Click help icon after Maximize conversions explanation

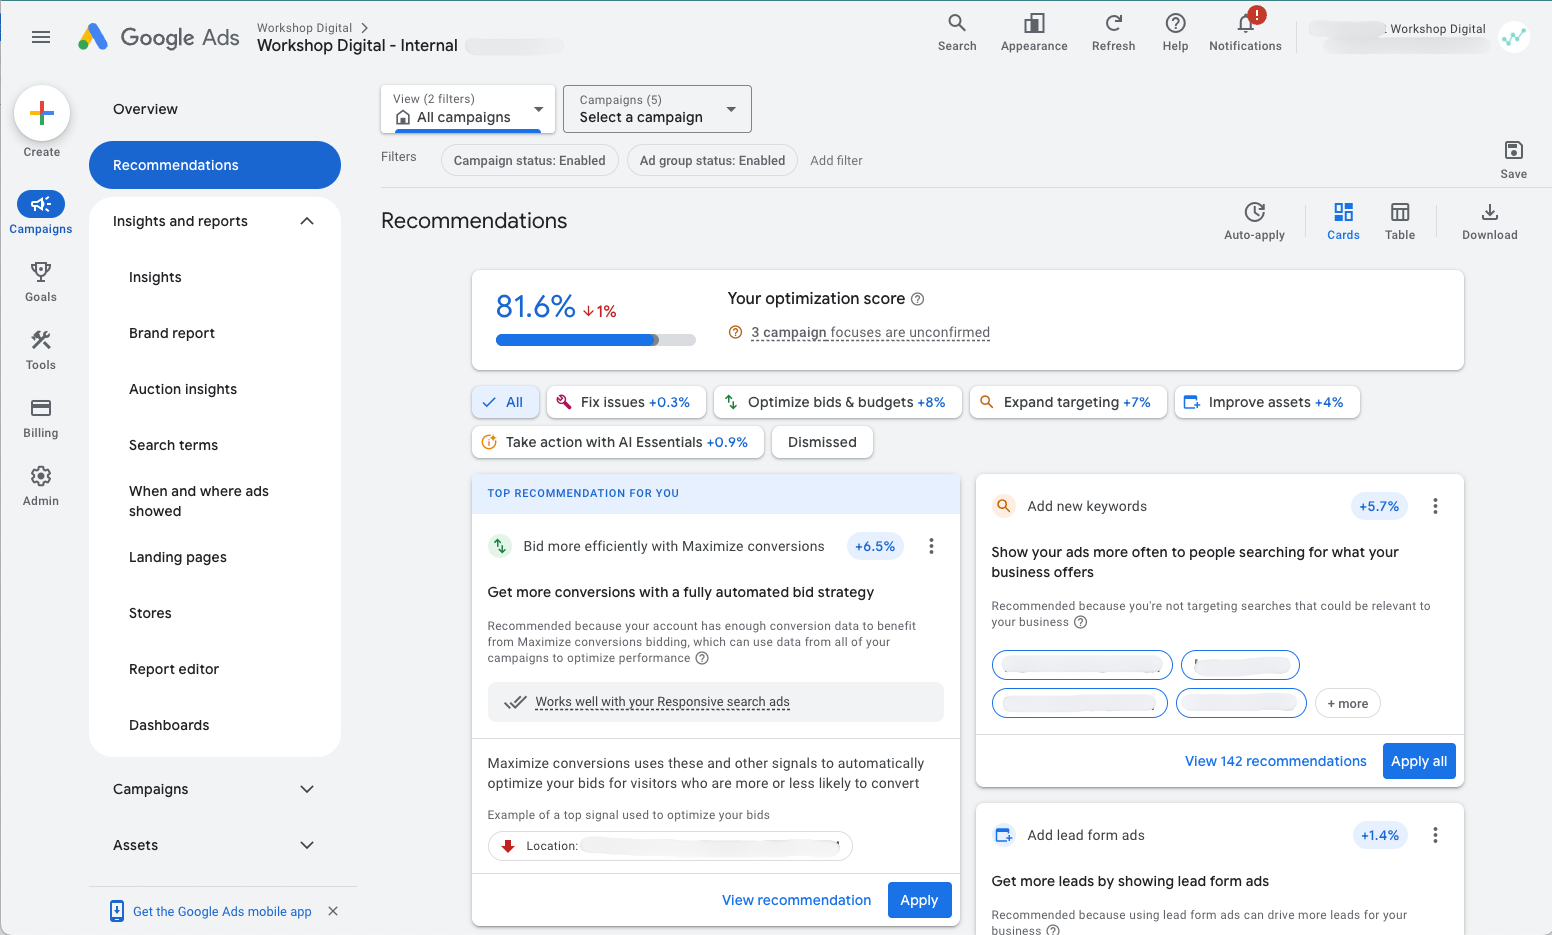click(702, 658)
